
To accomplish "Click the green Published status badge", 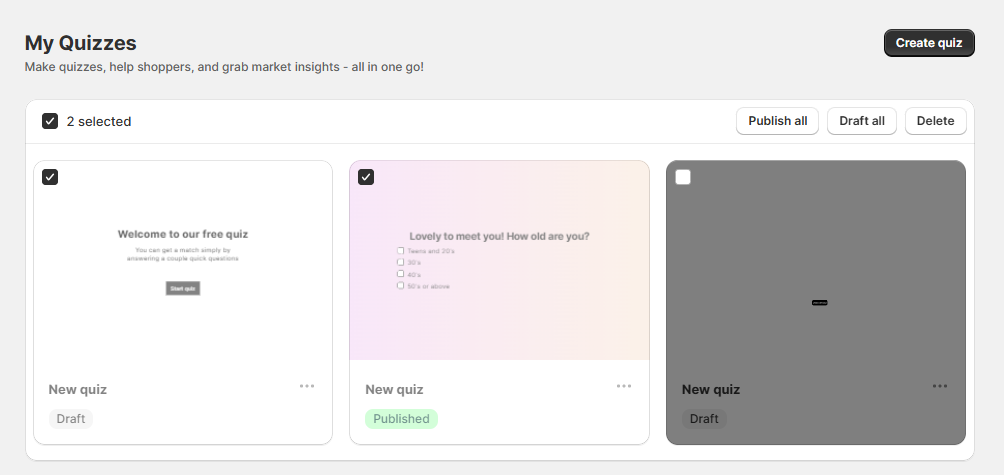I will click(401, 419).
